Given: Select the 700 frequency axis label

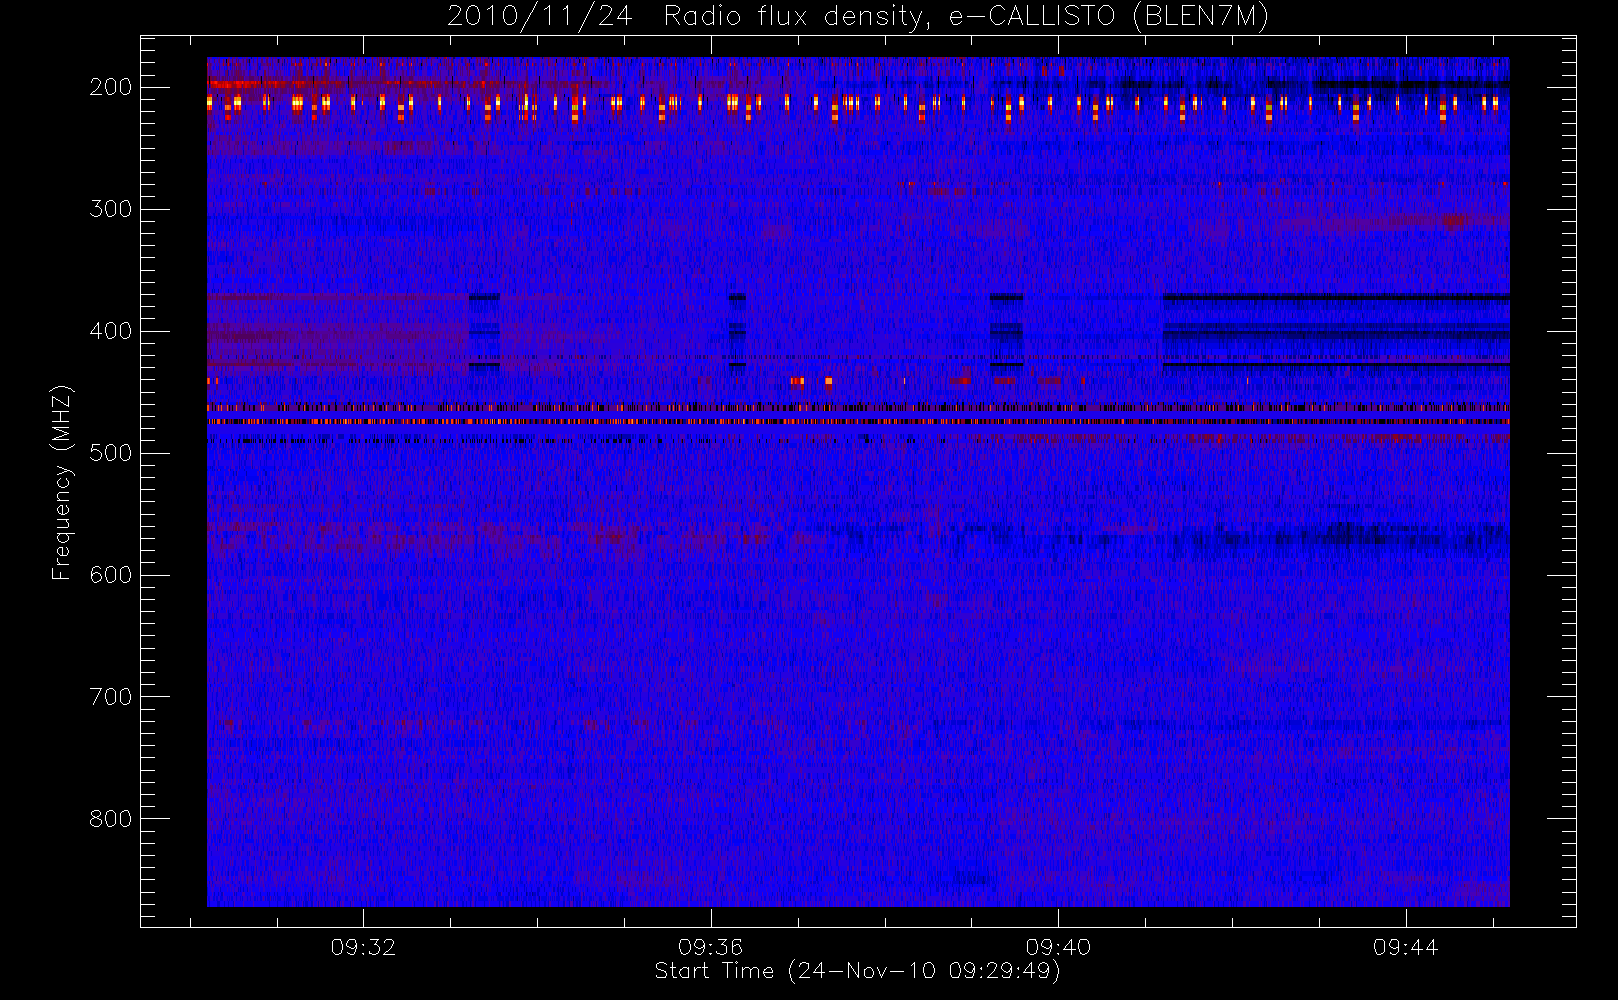Looking at the screenshot, I should pyautogui.click(x=110, y=697).
